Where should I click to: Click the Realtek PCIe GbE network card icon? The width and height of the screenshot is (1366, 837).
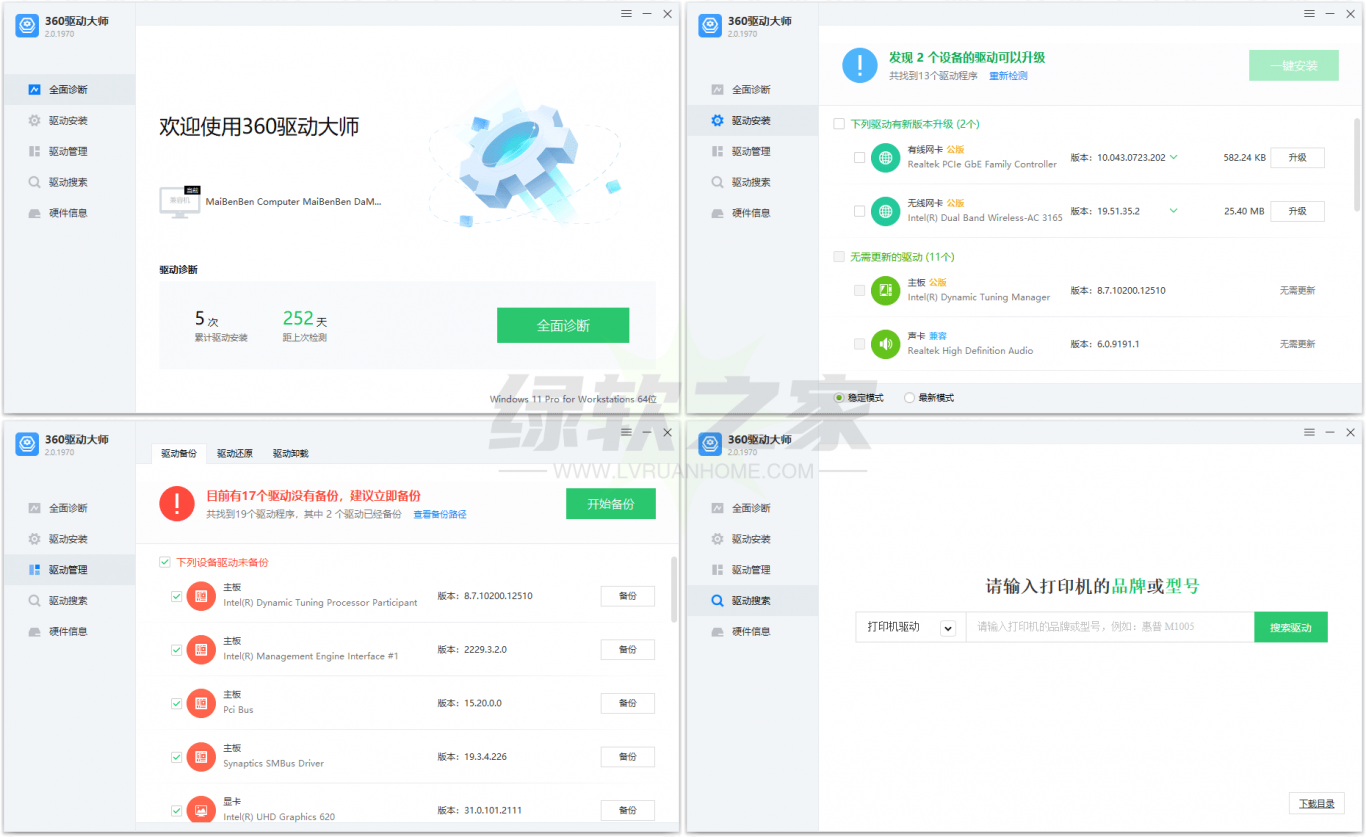tap(885, 157)
